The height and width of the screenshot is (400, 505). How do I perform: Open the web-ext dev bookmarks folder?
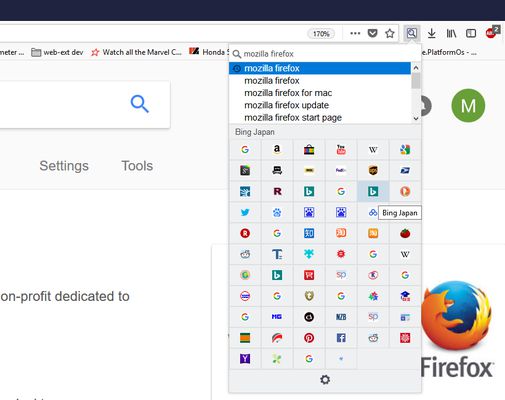click(57, 52)
